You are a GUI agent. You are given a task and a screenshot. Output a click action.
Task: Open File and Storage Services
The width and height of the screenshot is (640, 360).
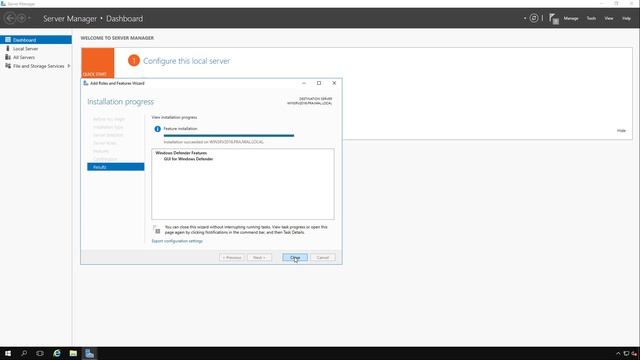38,66
